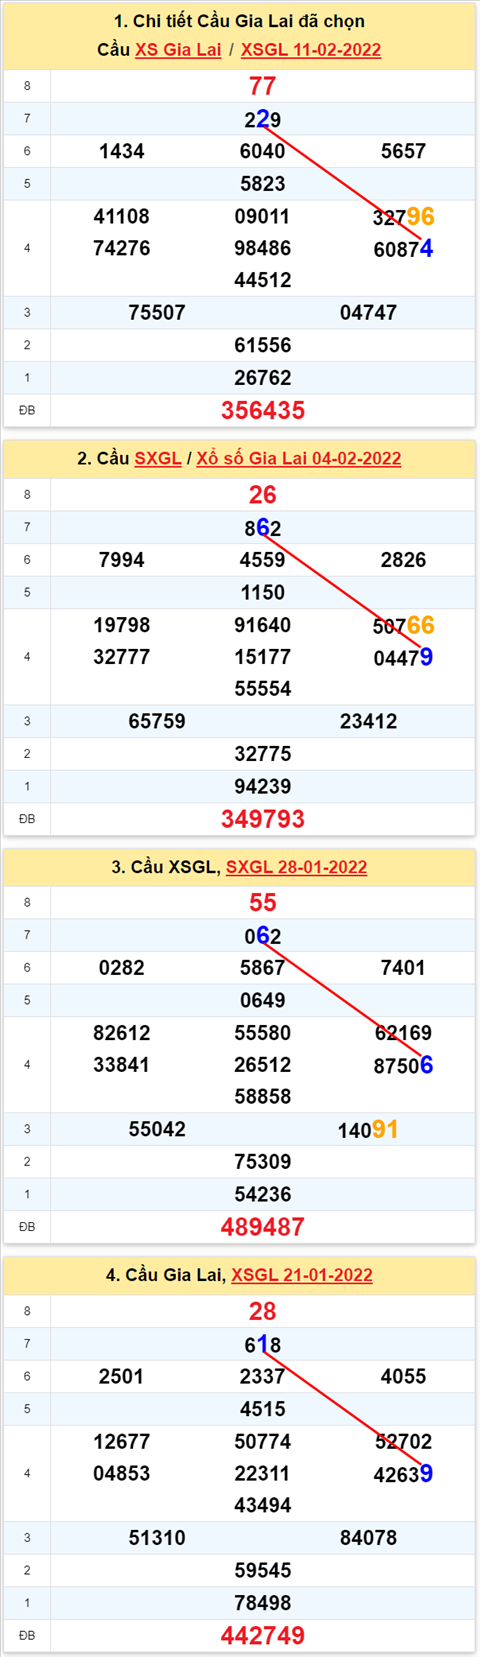Click number 32796 with orange digits

point(404,217)
